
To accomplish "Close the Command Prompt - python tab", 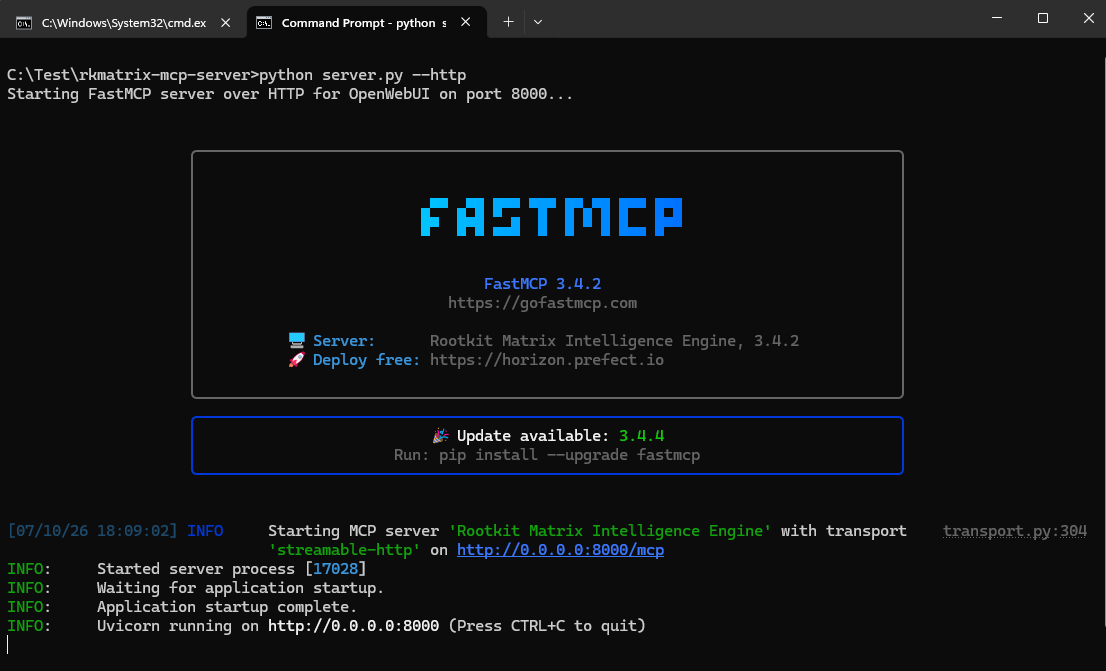I will tap(466, 23).
